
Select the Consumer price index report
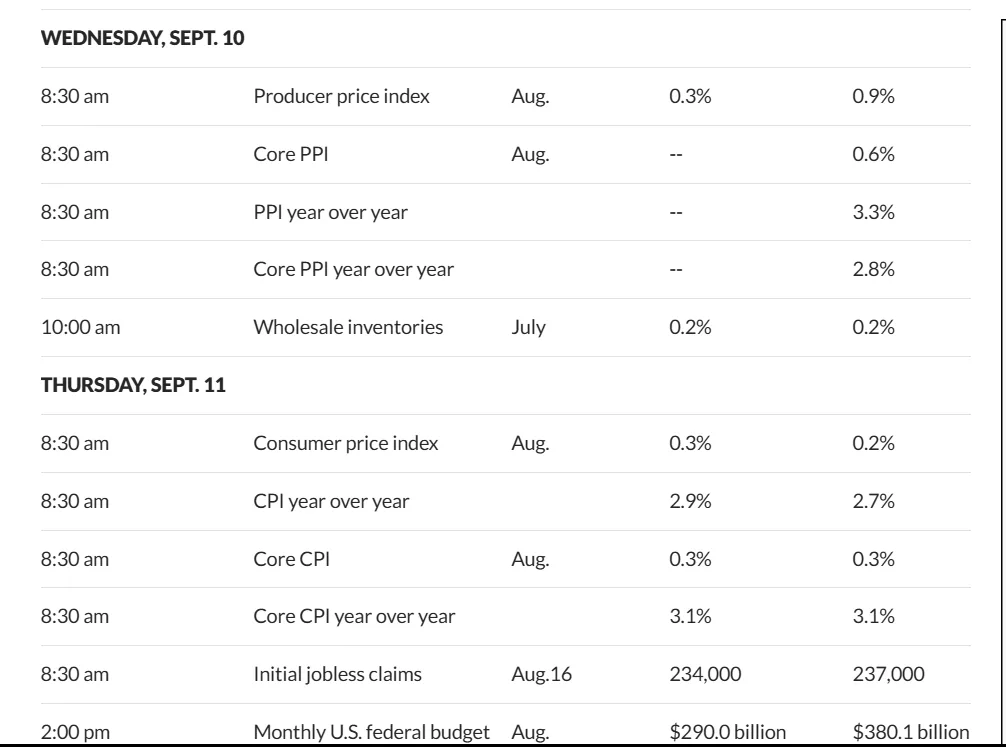coord(346,443)
